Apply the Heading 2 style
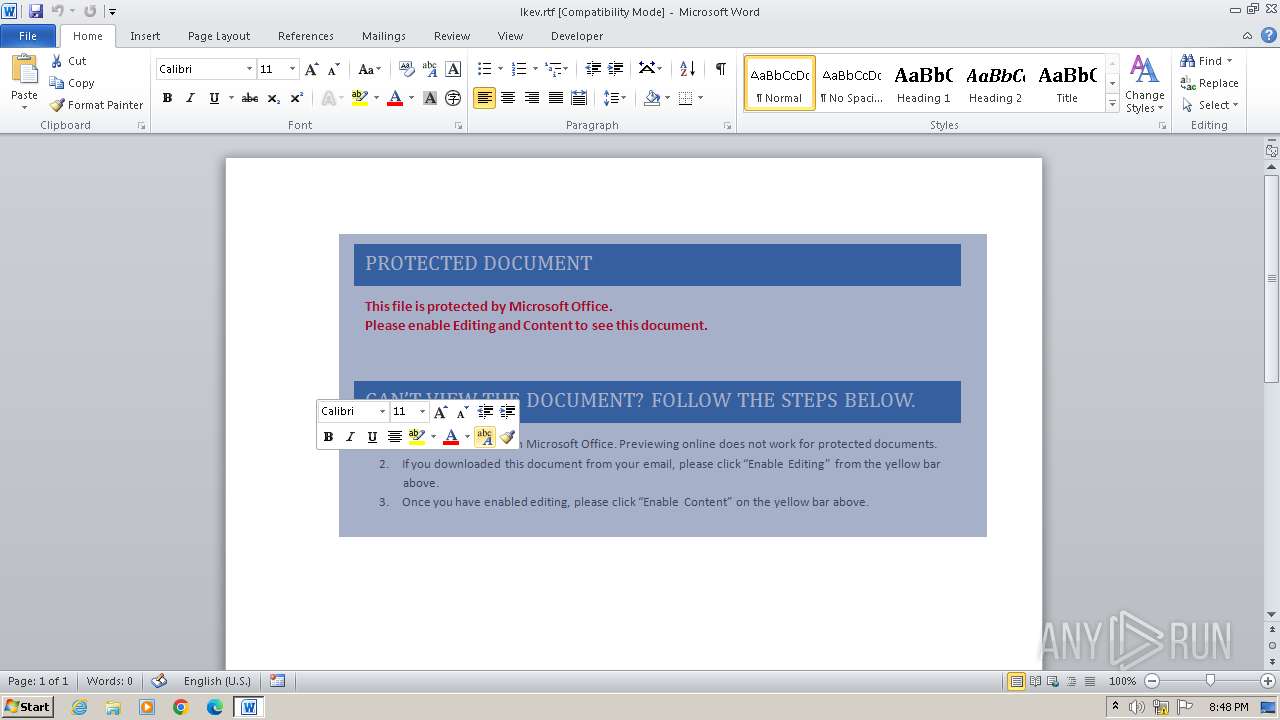1280x720 pixels. pyautogui.click(x=995, y=83)
